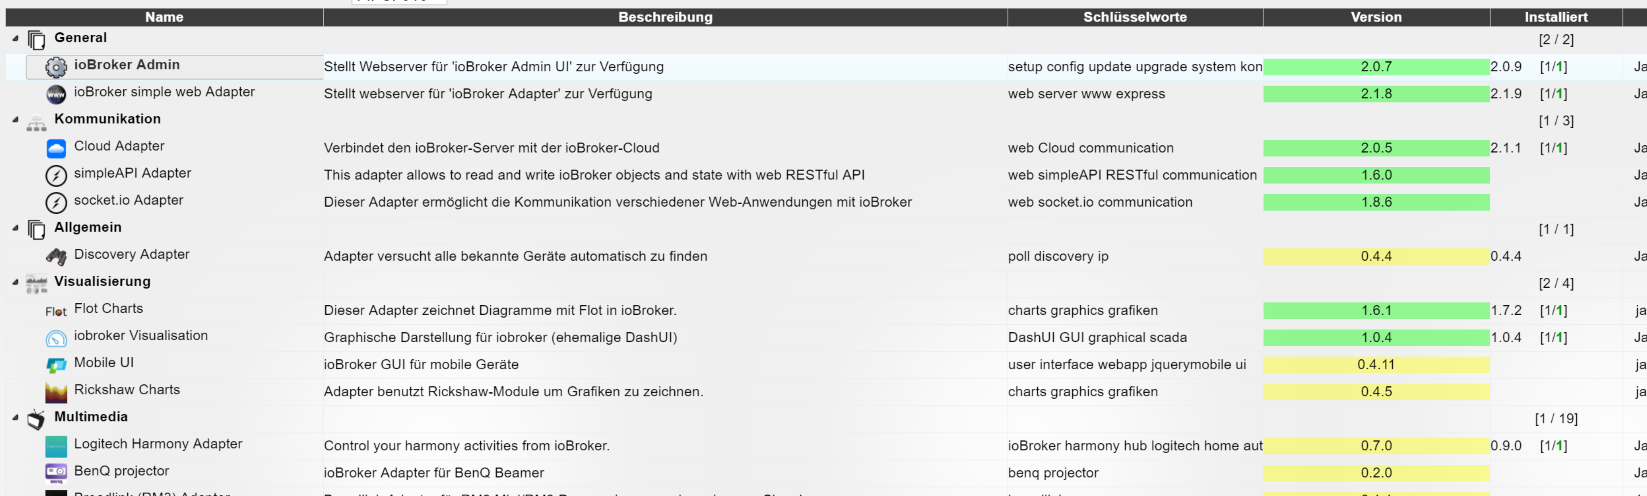Collapse the Multimedia group
Screen dimensions: 1647x496
tap(15, 418)
